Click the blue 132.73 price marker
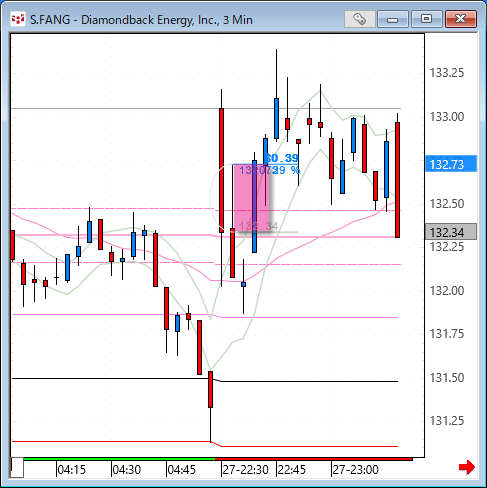Screen dimensions: 487x488 [451, 164]
